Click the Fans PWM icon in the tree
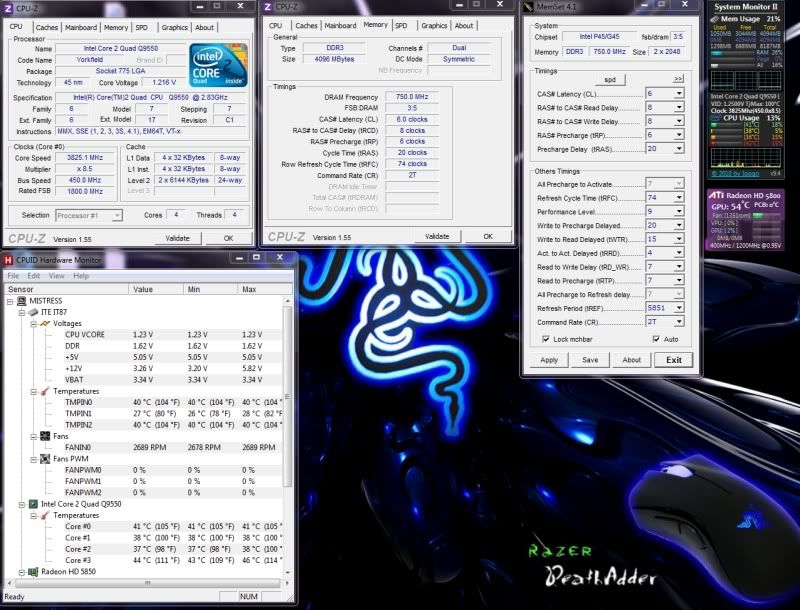This screenshot has height=610, width=800. coord(45,459)
